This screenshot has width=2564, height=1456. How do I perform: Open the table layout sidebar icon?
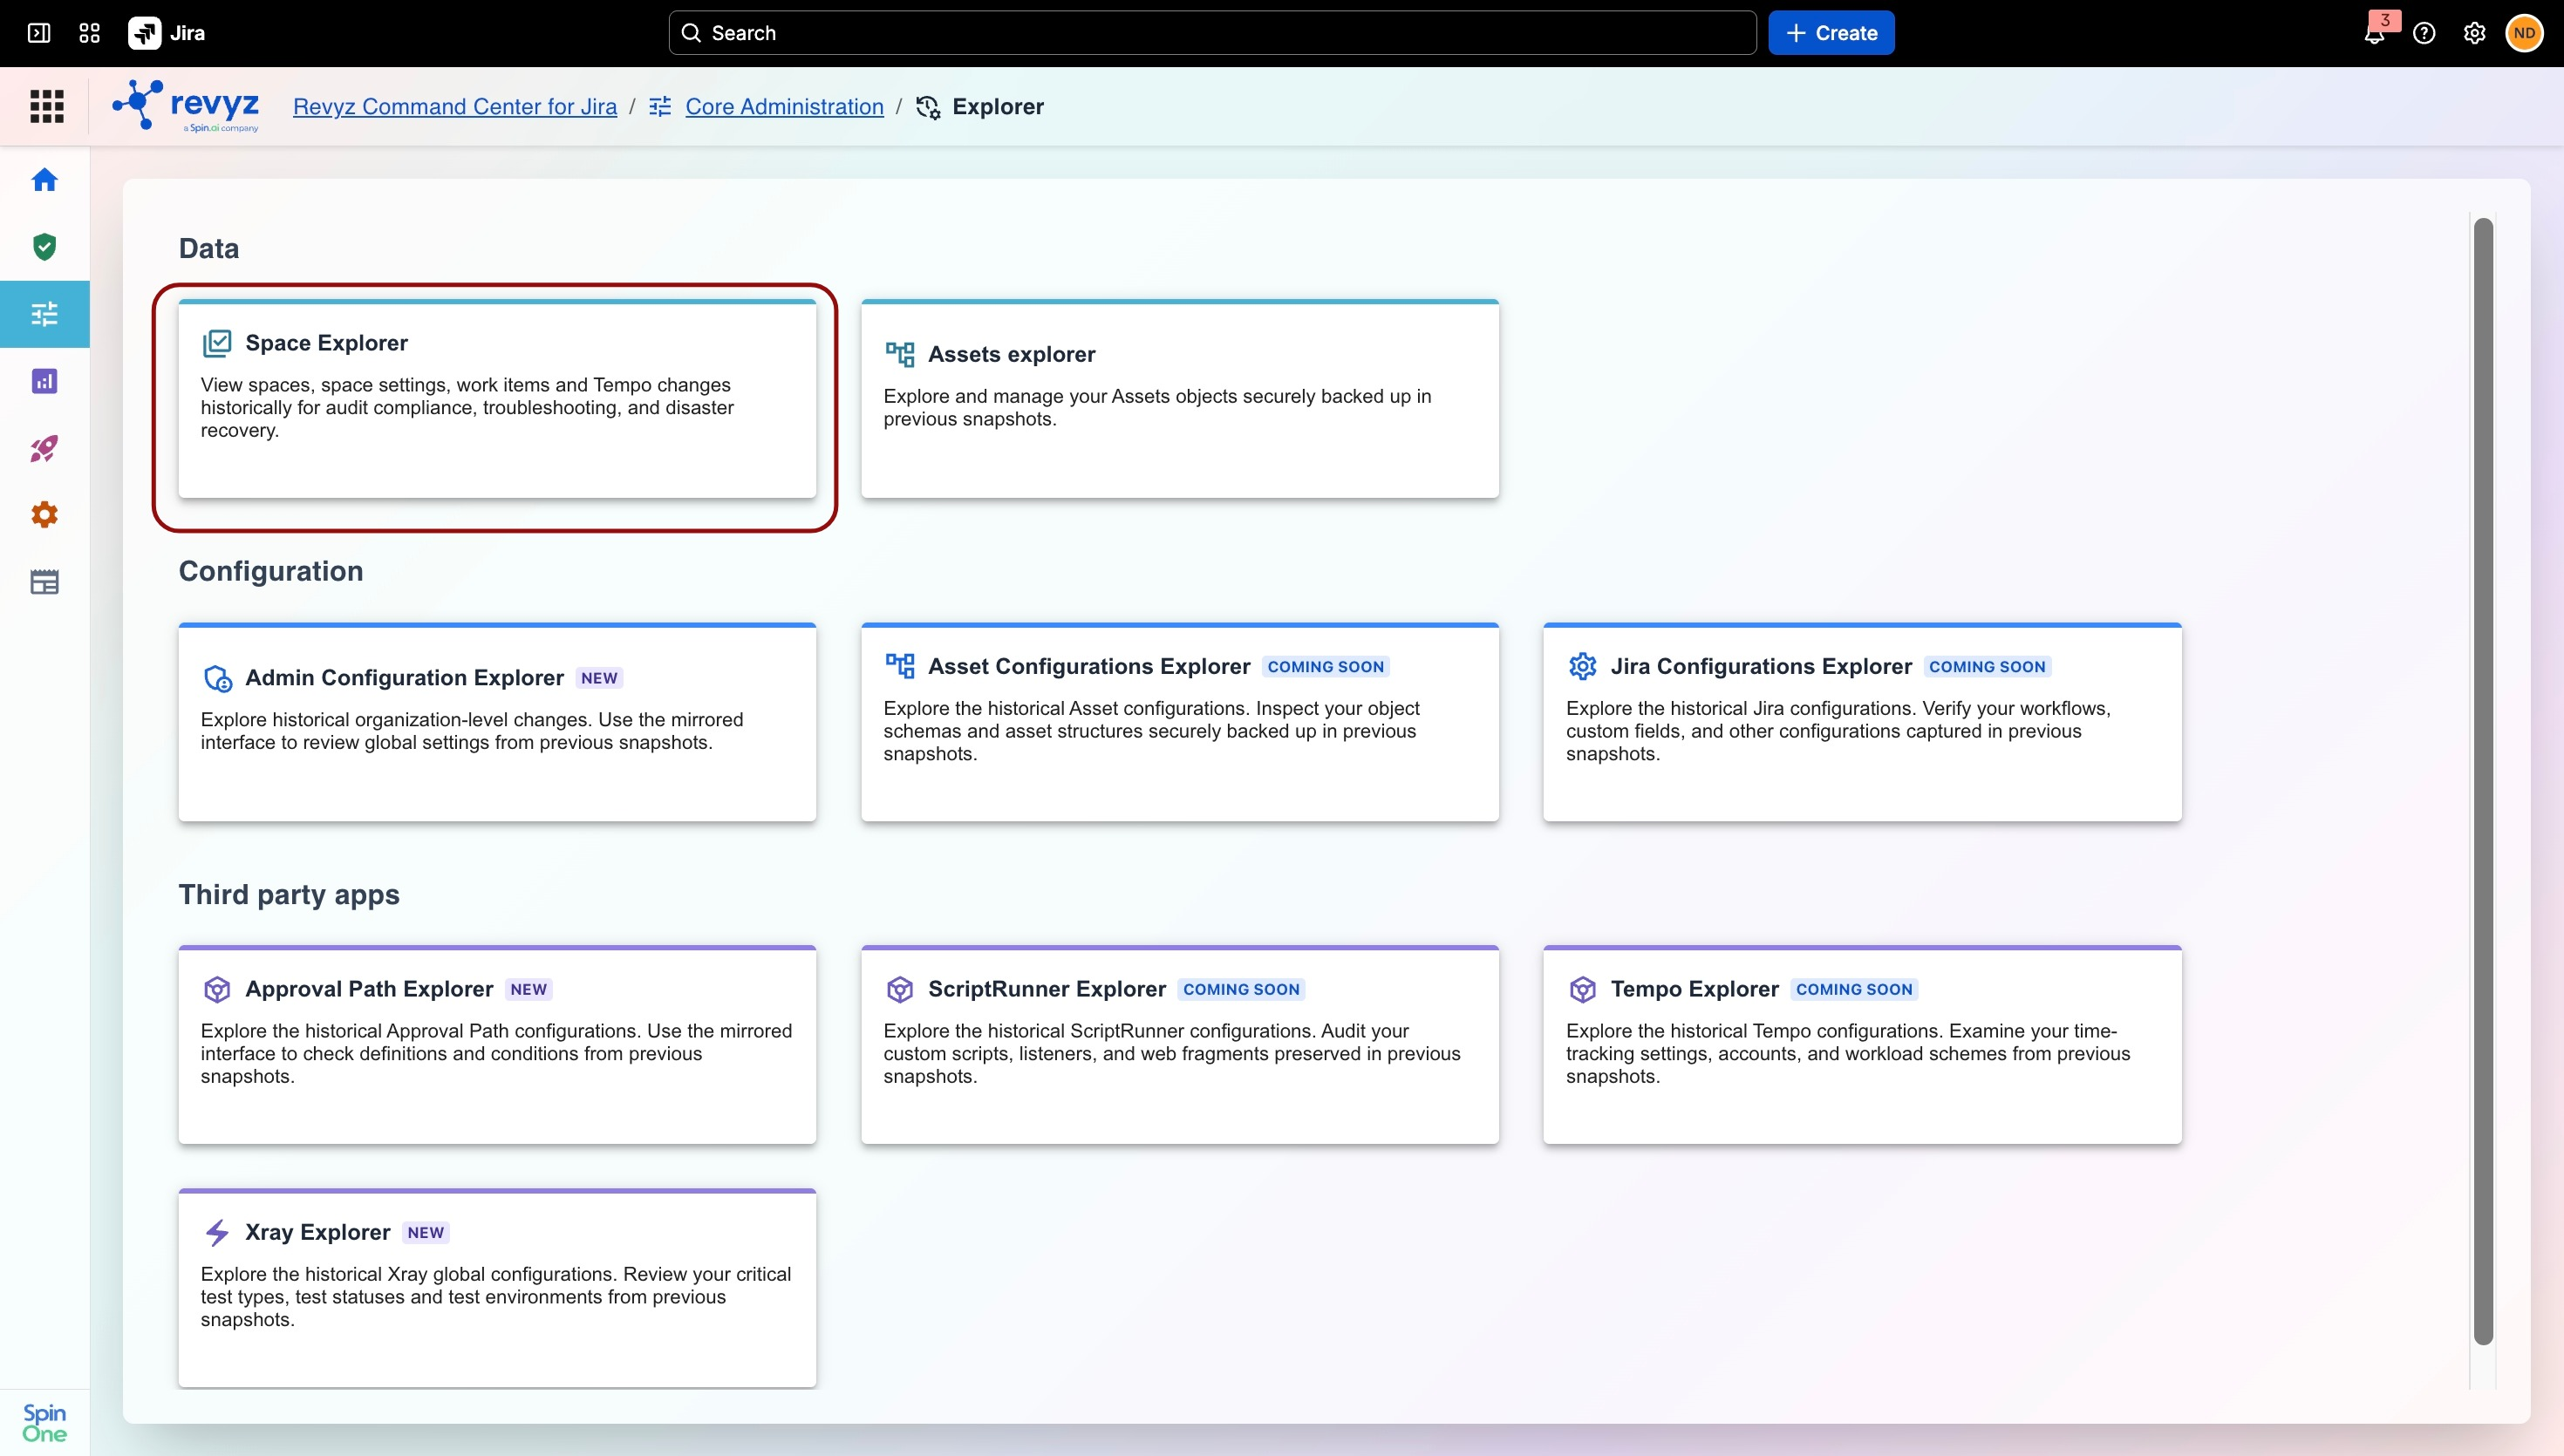[44, 582]
